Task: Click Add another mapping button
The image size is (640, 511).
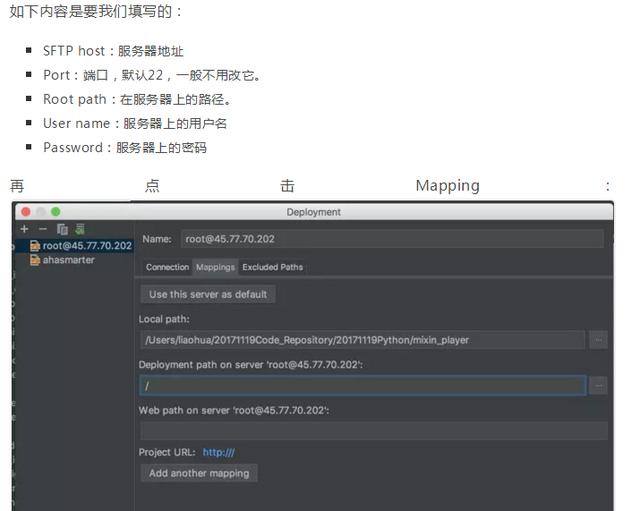Action: [199, 473]
